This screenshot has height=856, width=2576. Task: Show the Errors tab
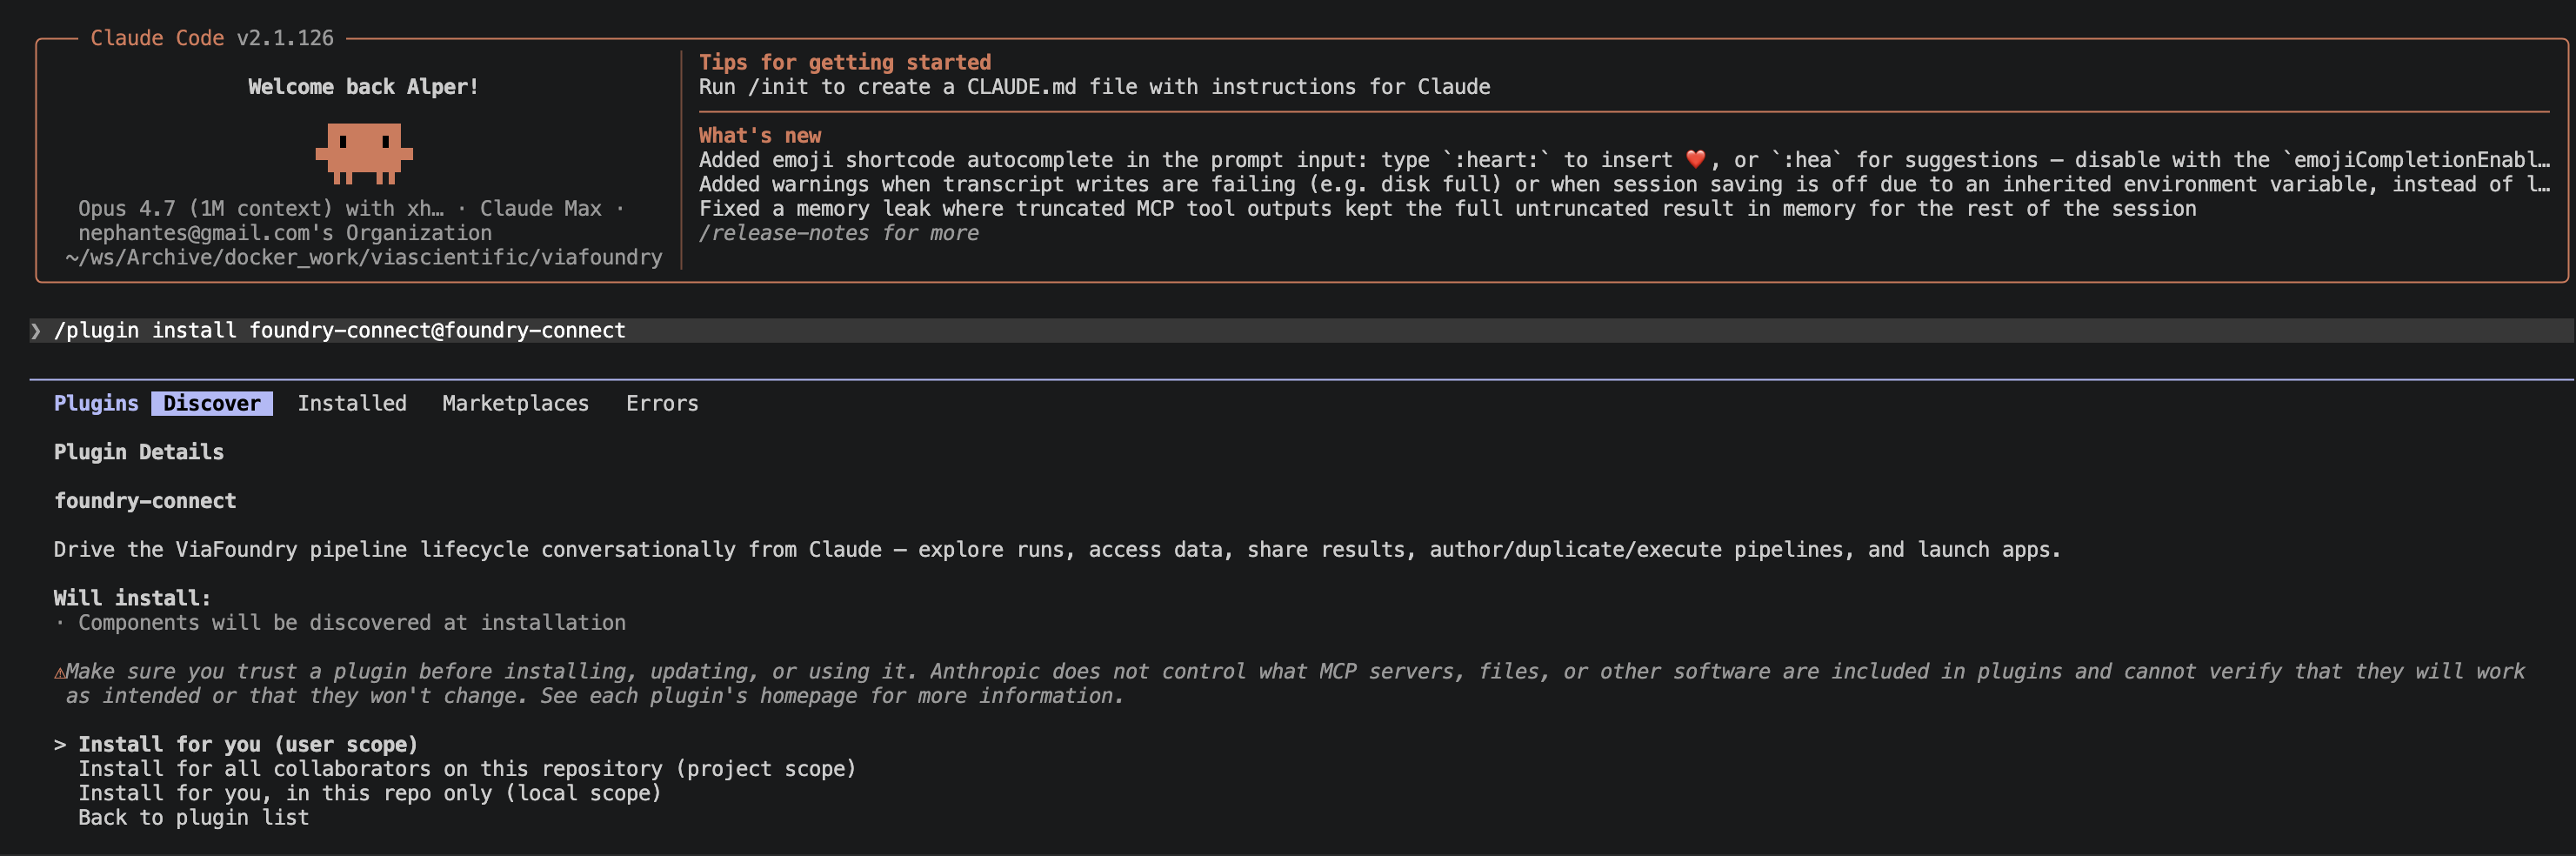coord(662,403)
